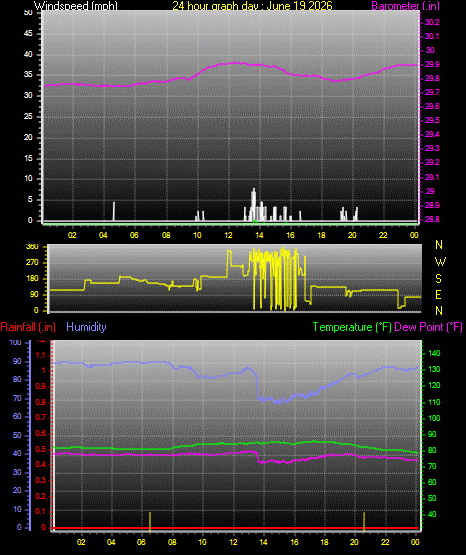Click the 'Humidity' legend label
The image size is (466, 555).
coord(86,326)
